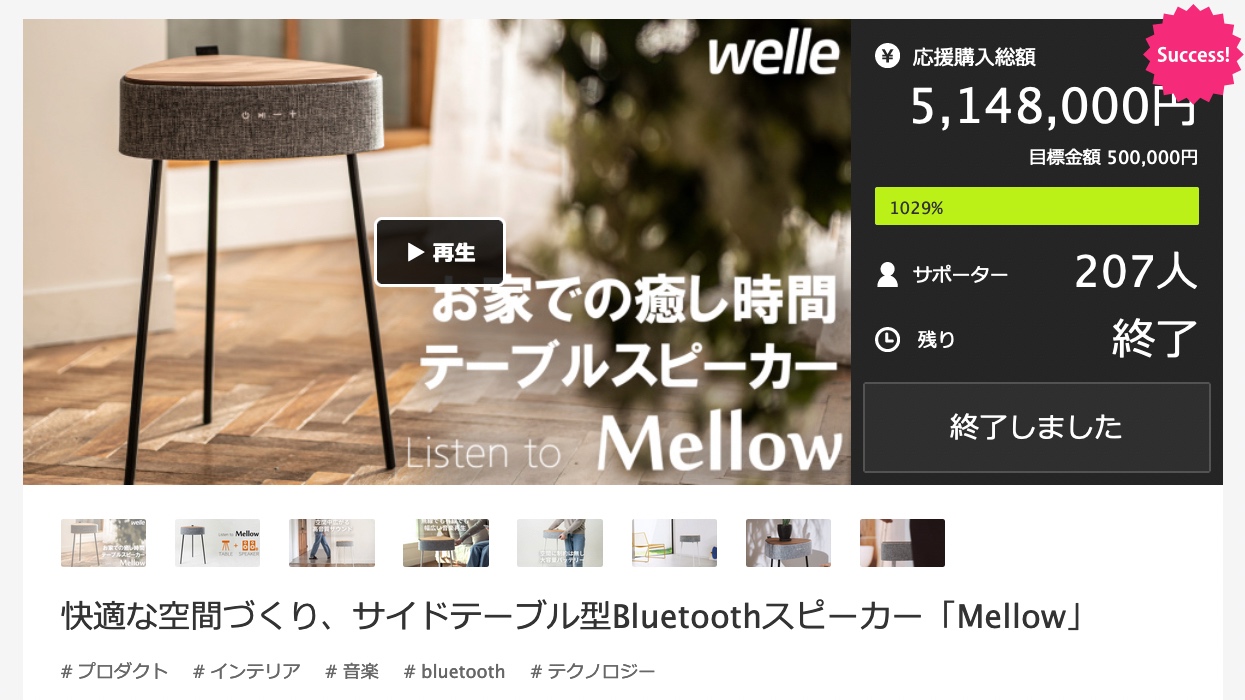Select the last dark thumbnail image
Viewport: 1245px width, 700px height.
(x=902, y=543)
